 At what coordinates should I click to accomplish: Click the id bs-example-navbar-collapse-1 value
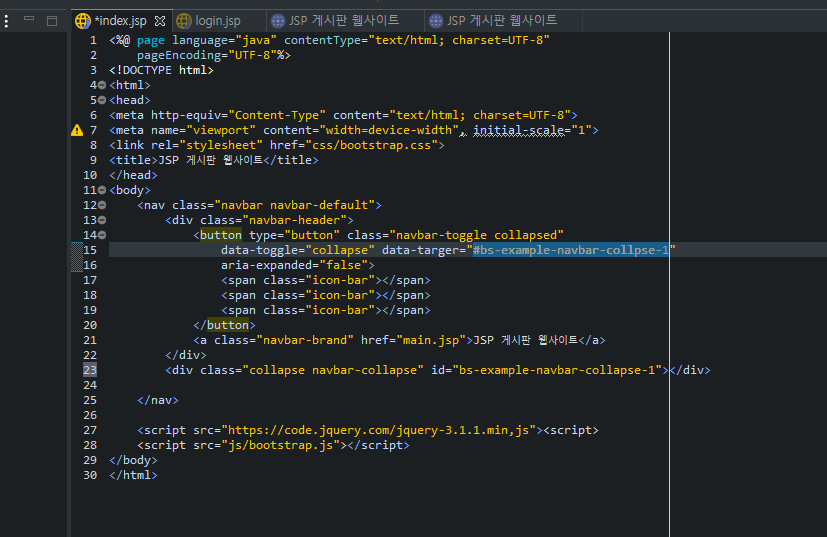[x=557, y=370]
